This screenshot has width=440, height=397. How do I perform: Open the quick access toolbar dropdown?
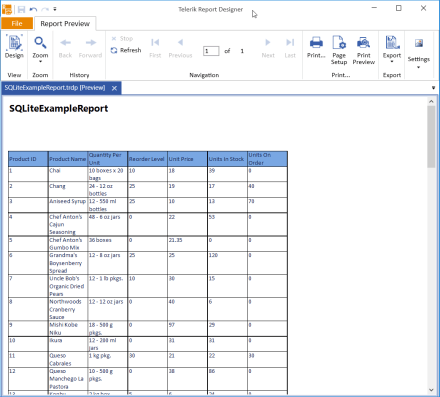(55, 9)
